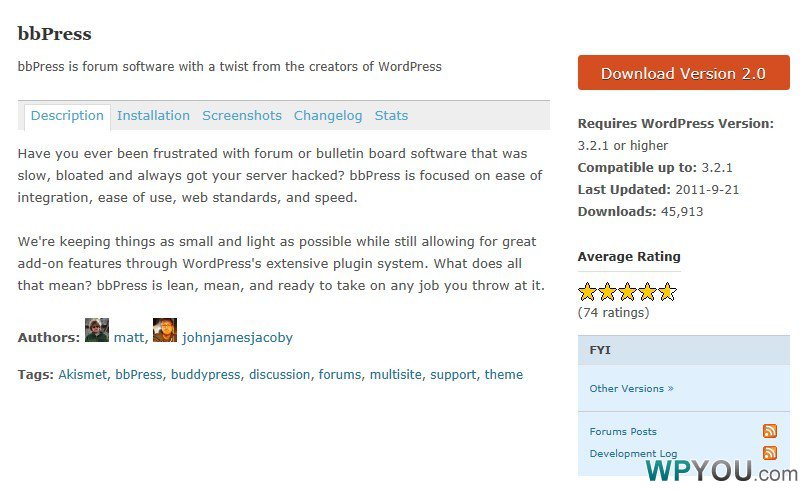Browse plugins tagged buddypress

(205, 375)
